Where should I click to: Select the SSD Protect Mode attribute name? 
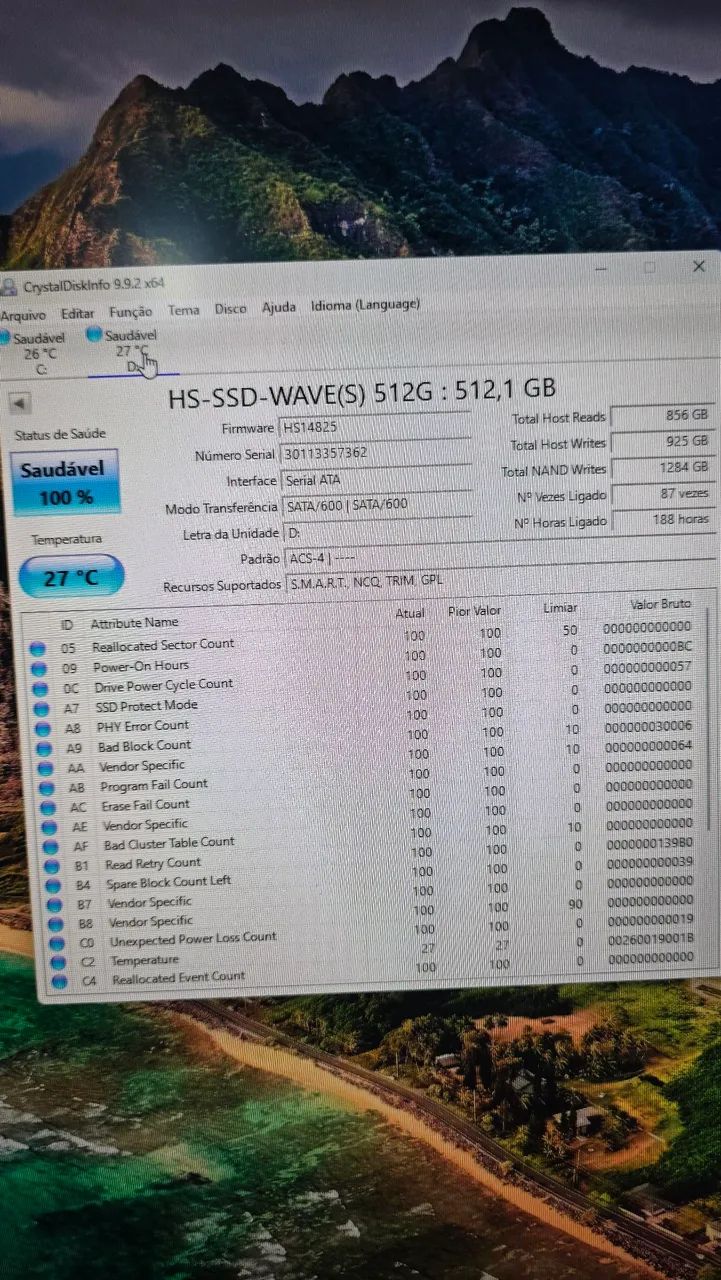click(146, 706)
